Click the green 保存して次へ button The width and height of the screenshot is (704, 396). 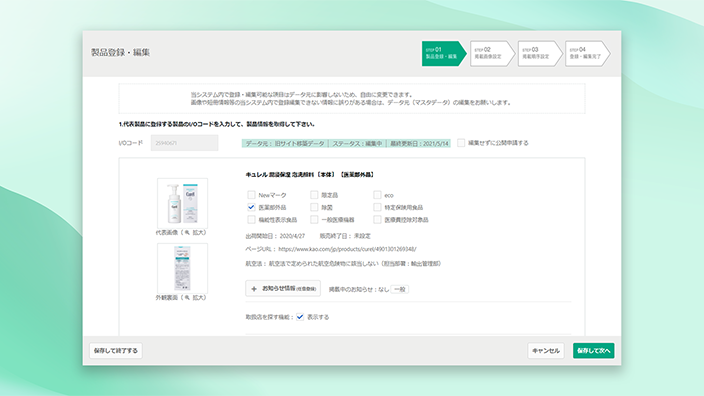tap(594, 351)
